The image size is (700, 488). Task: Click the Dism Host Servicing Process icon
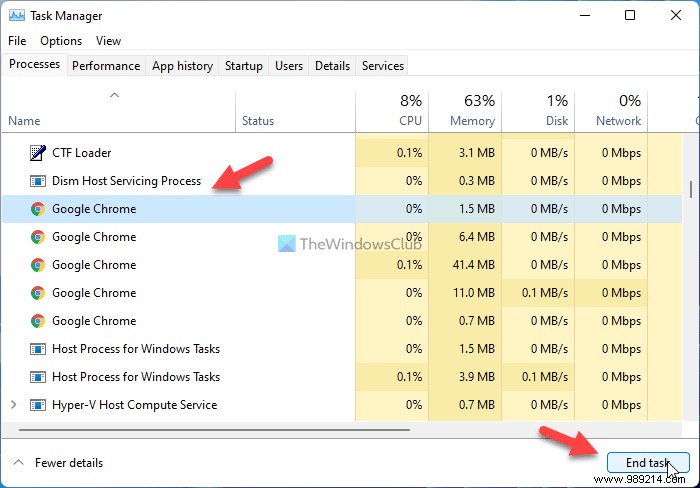click(38, 181)
